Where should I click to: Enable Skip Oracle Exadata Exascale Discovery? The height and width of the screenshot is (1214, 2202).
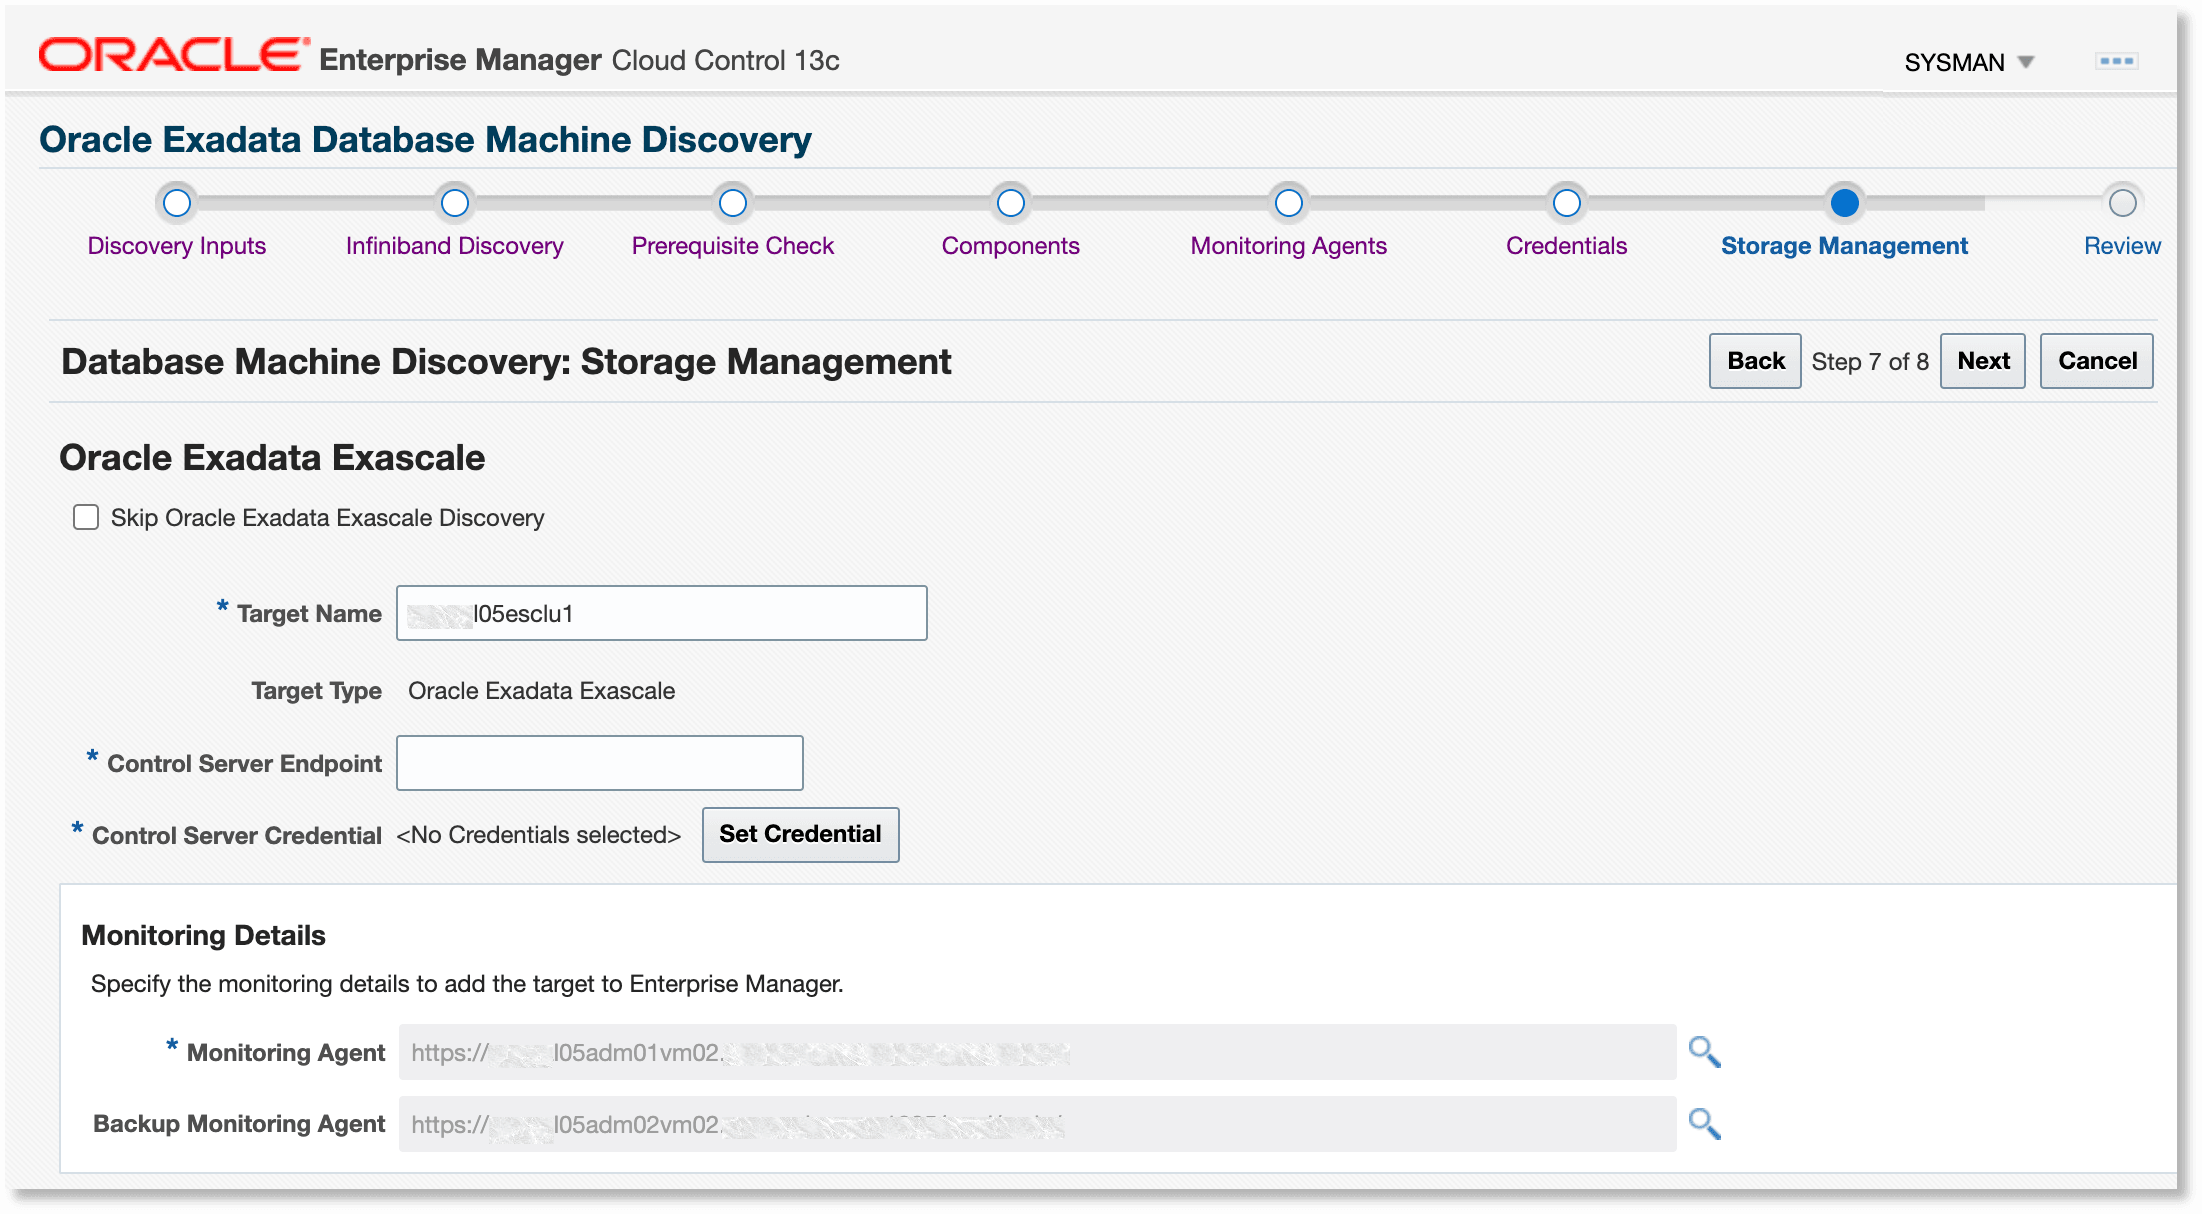86,517
